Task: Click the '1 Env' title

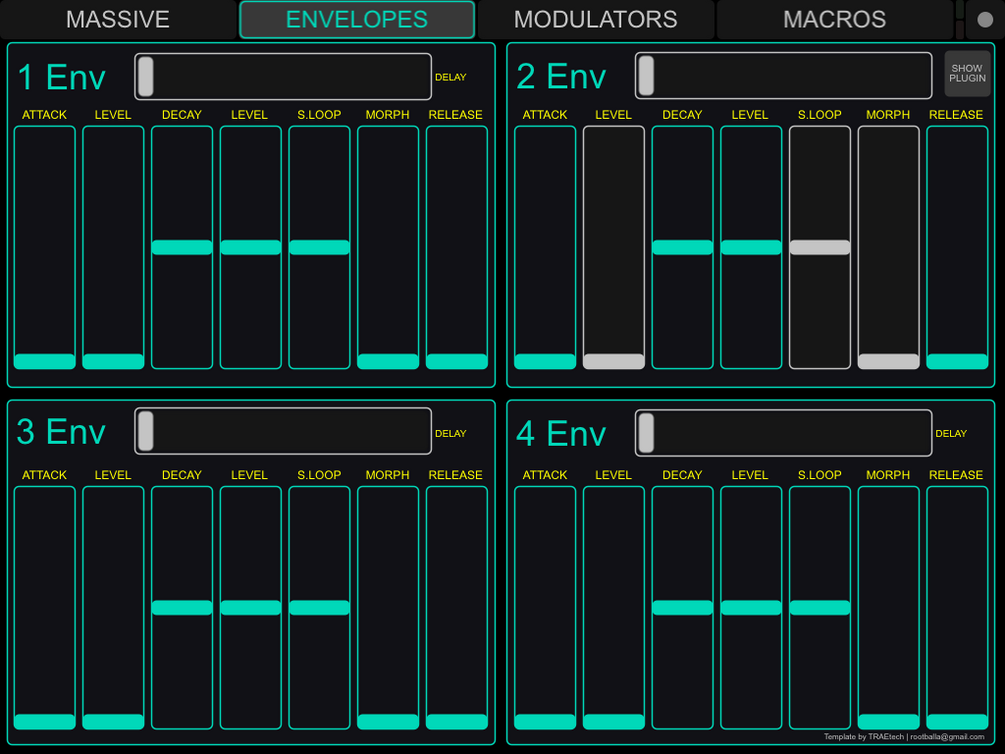Action: 62,78
